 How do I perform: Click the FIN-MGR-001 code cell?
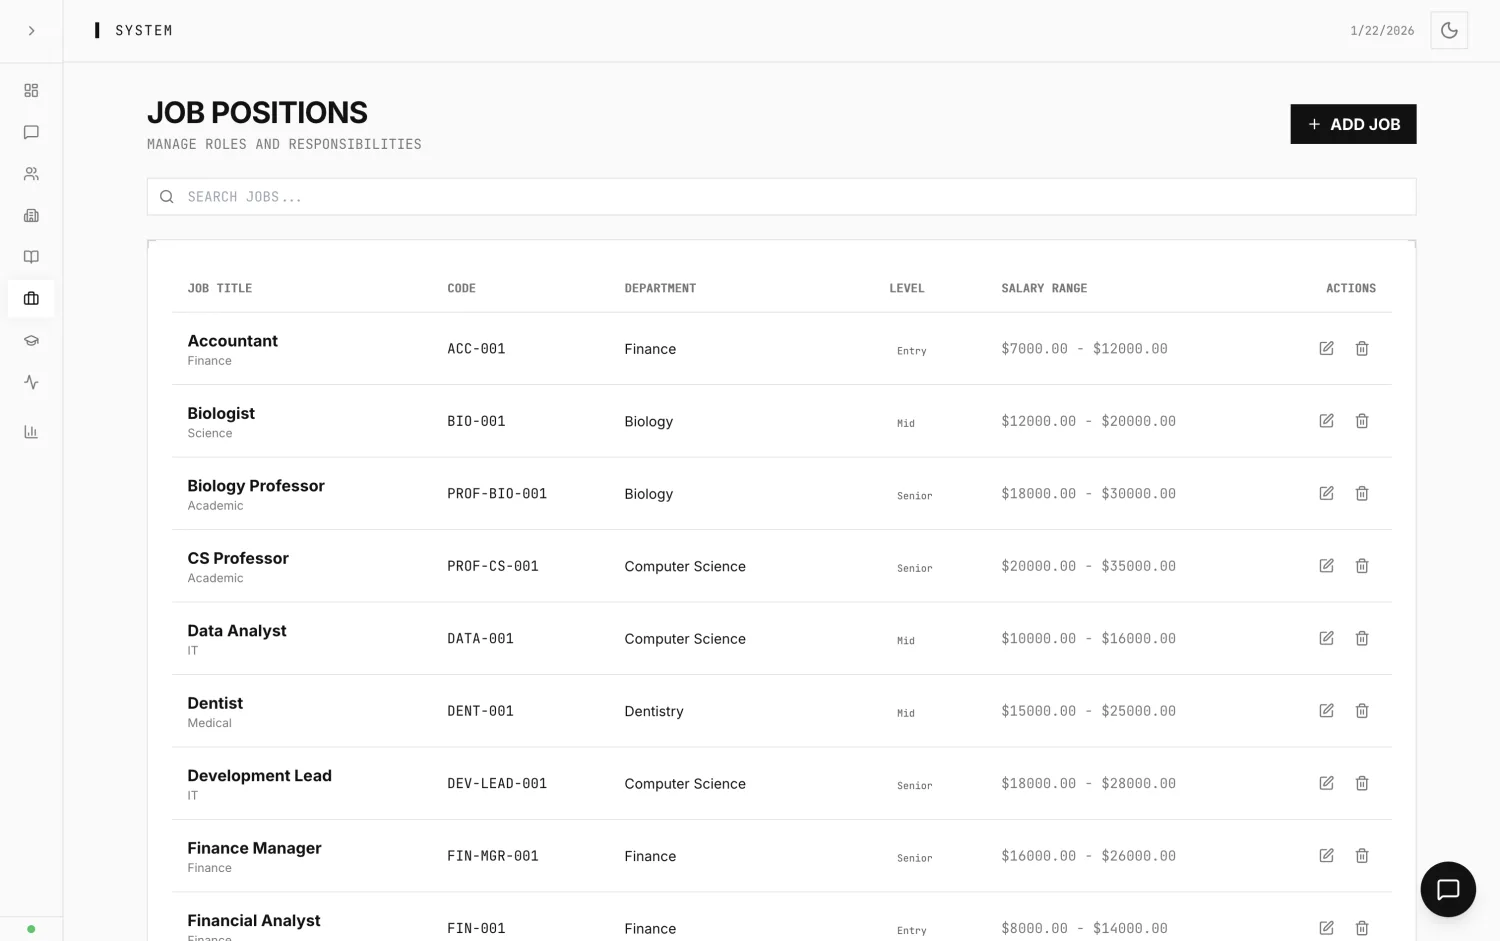point(493,856)
